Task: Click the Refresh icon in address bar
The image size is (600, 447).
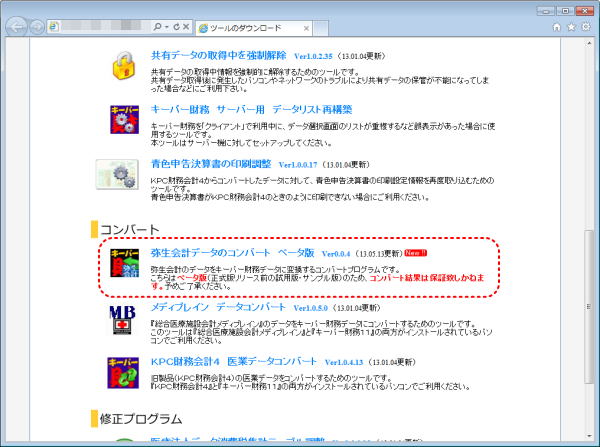Action: (176, 27)
